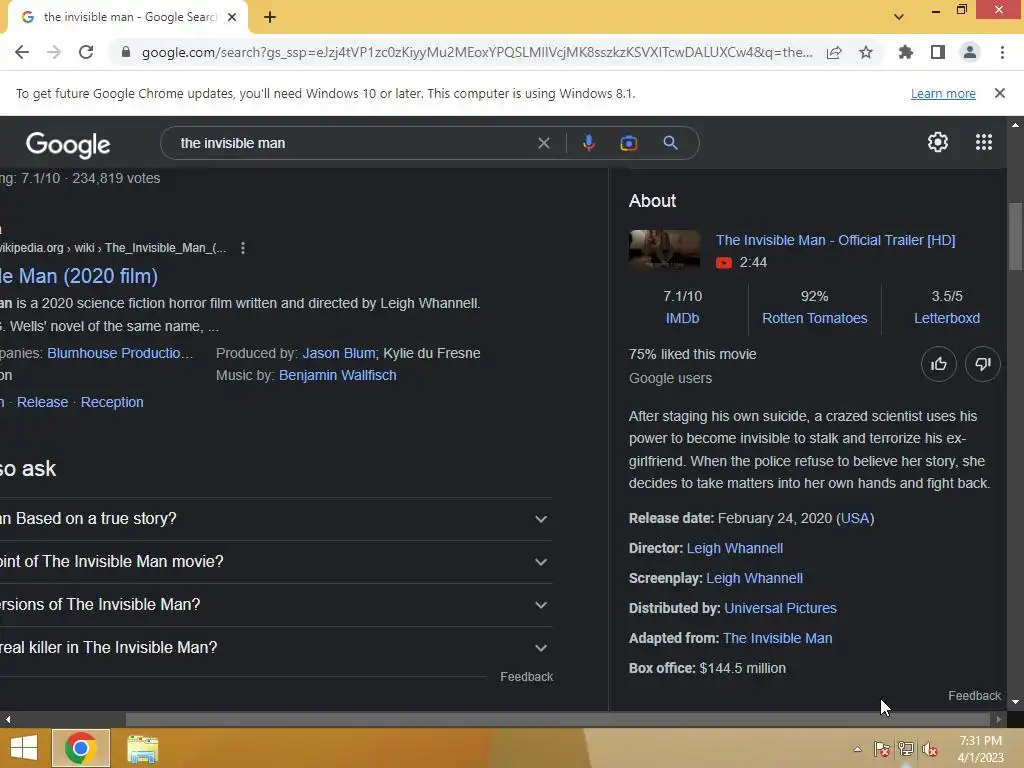Jump to the Release section link

tap(42, 402)
